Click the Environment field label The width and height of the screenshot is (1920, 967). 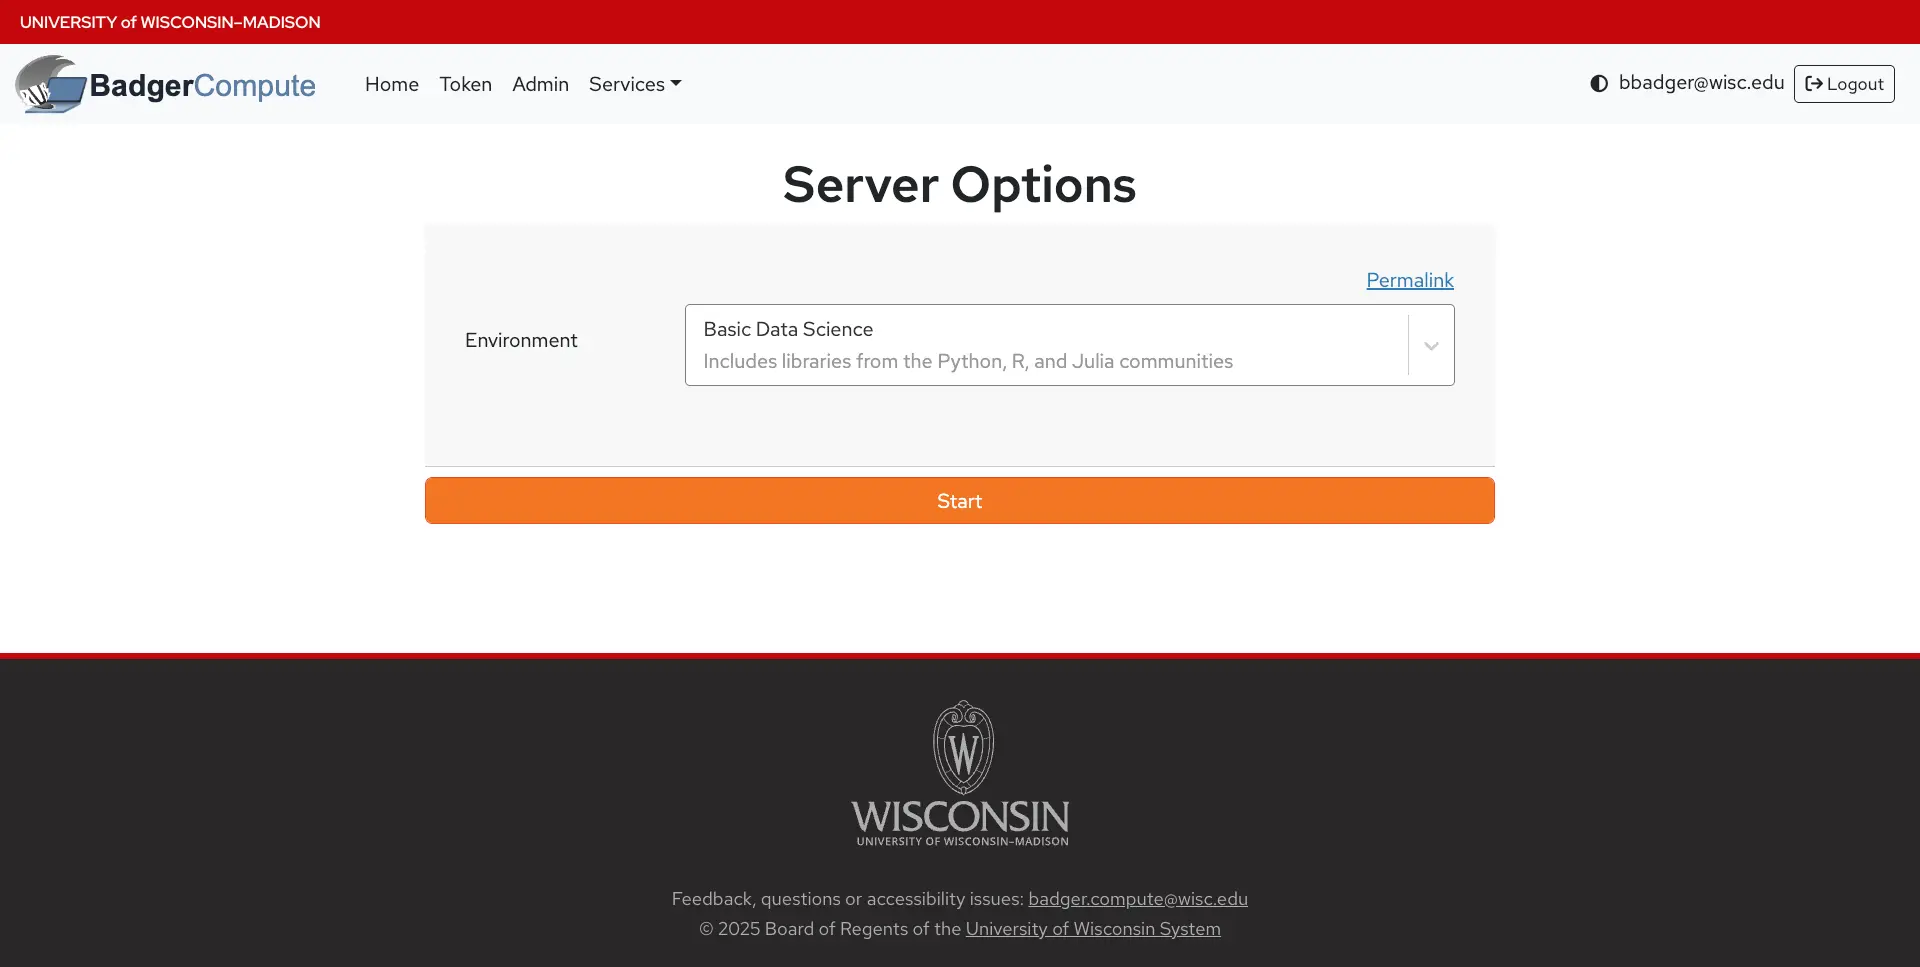pos(520,340)
